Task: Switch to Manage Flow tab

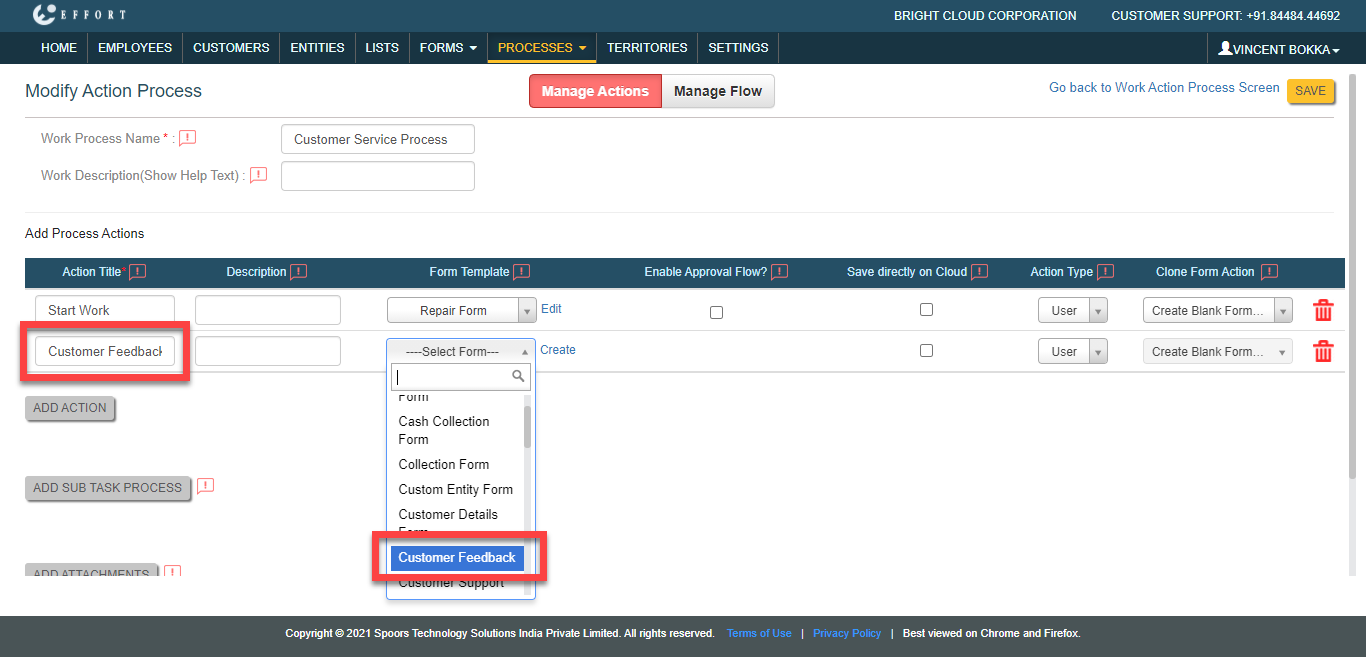Action: tap(717, 91)
